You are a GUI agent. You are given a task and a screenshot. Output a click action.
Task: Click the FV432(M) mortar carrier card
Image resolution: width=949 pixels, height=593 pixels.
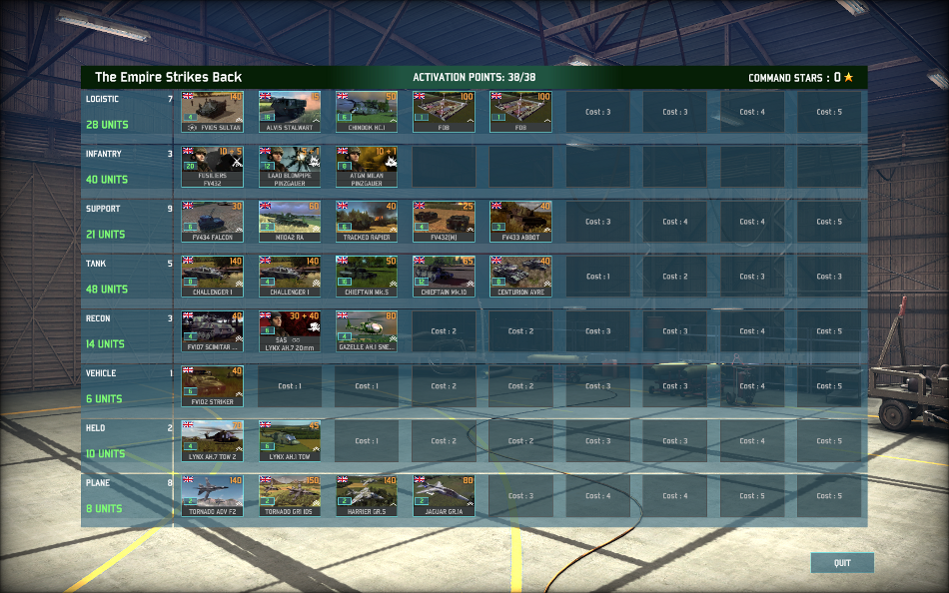tap(444, 221)
